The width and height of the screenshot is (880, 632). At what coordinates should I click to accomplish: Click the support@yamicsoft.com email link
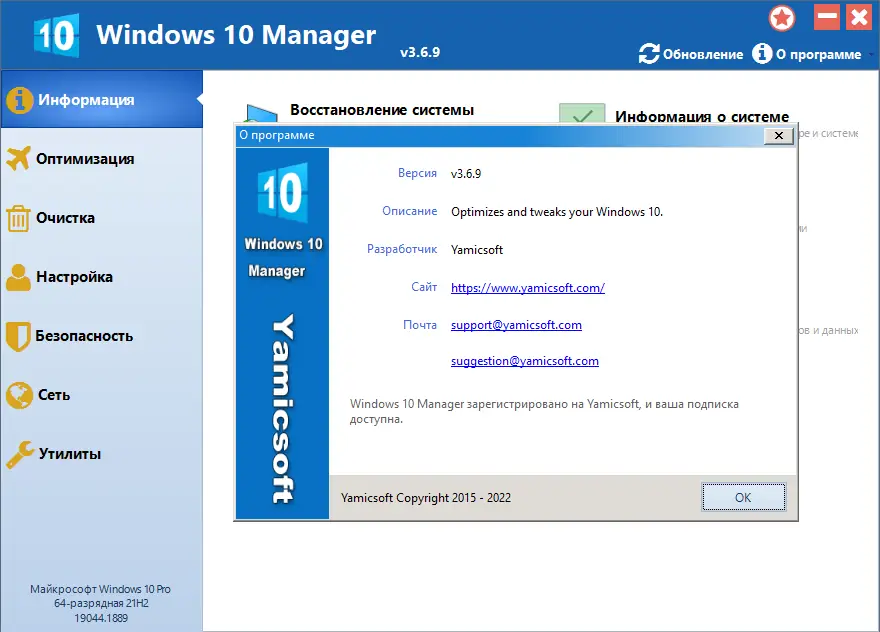point(516,325)
